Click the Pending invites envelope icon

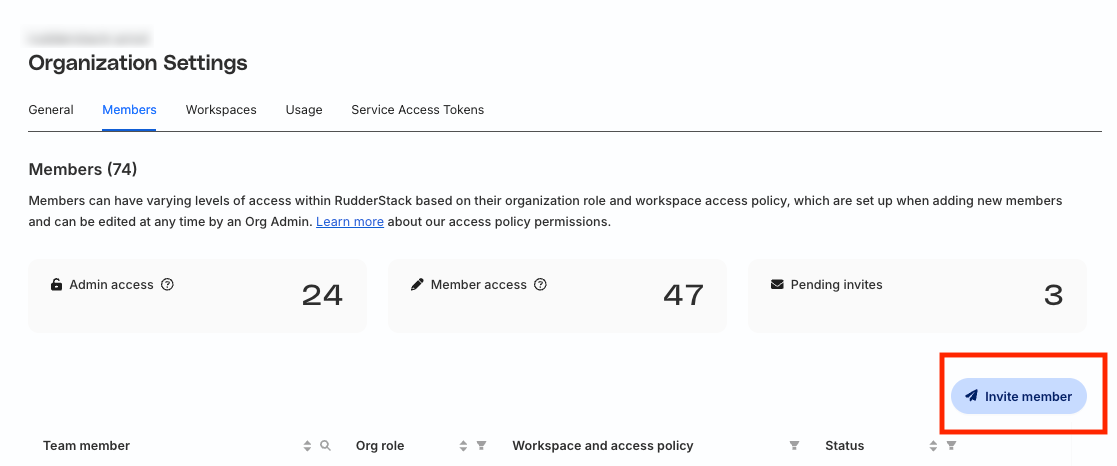777,284
